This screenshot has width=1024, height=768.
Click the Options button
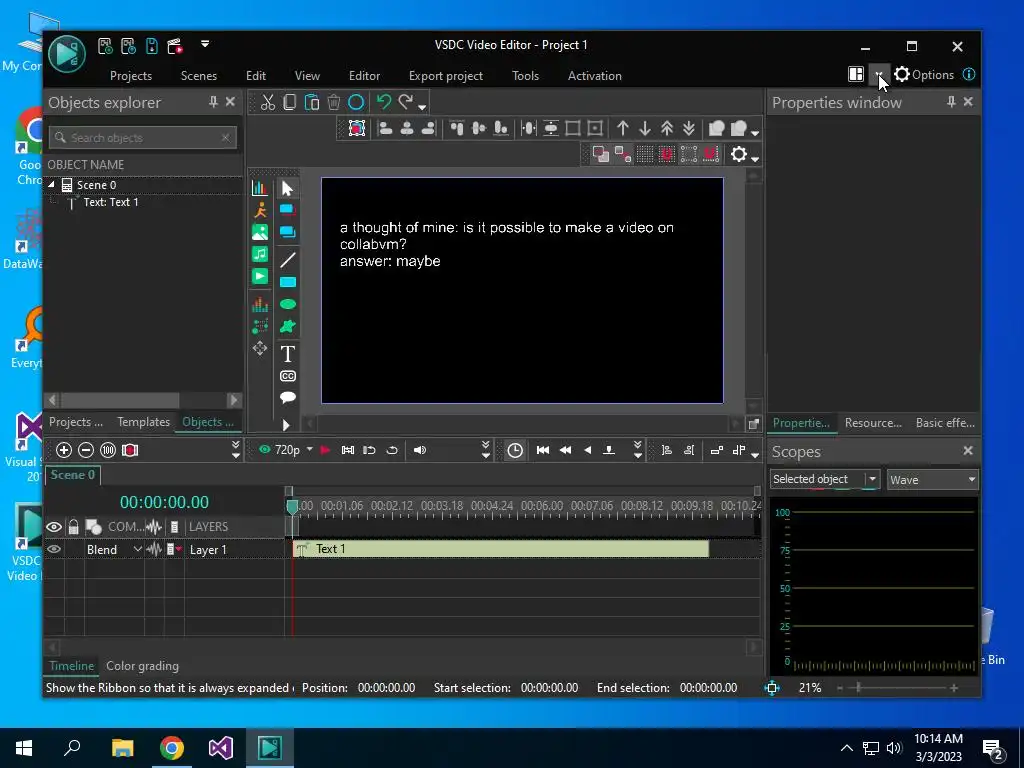924,74
